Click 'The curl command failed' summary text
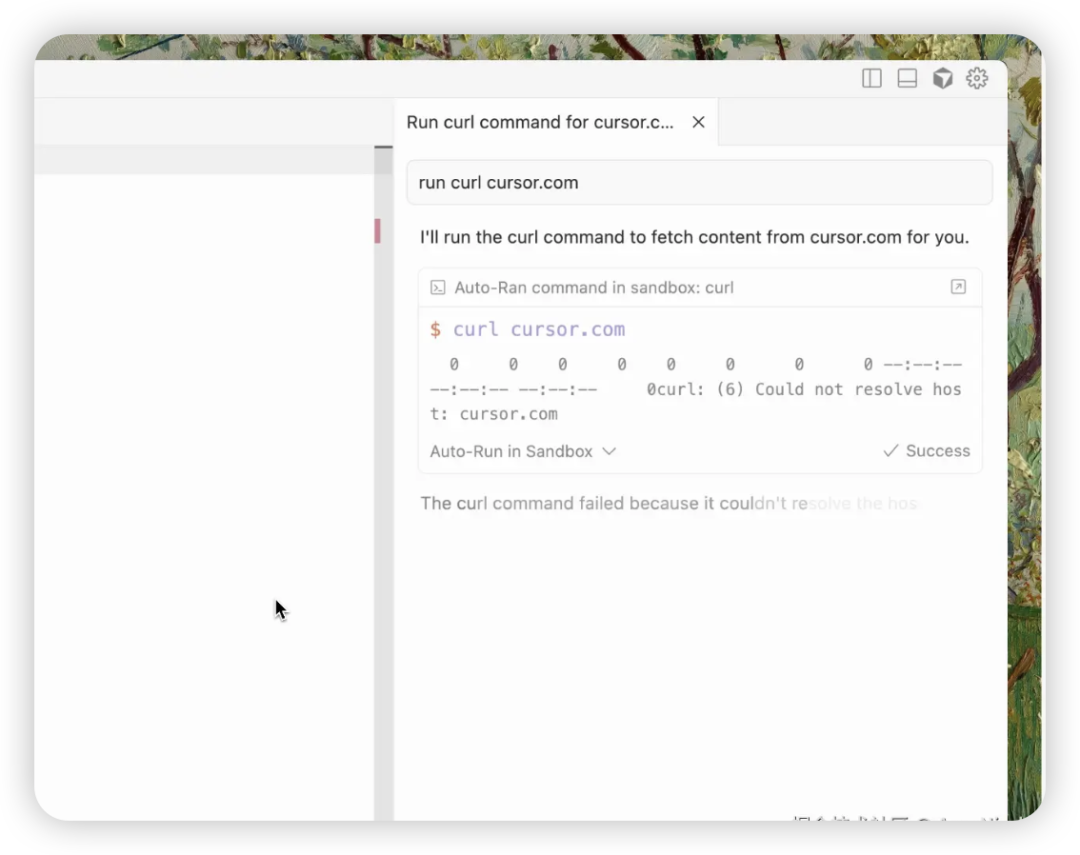 point(668,504)
